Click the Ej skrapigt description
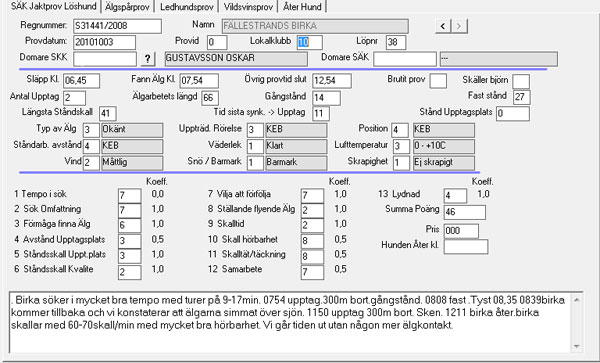 pyautogui.click(x=444, y=163)
